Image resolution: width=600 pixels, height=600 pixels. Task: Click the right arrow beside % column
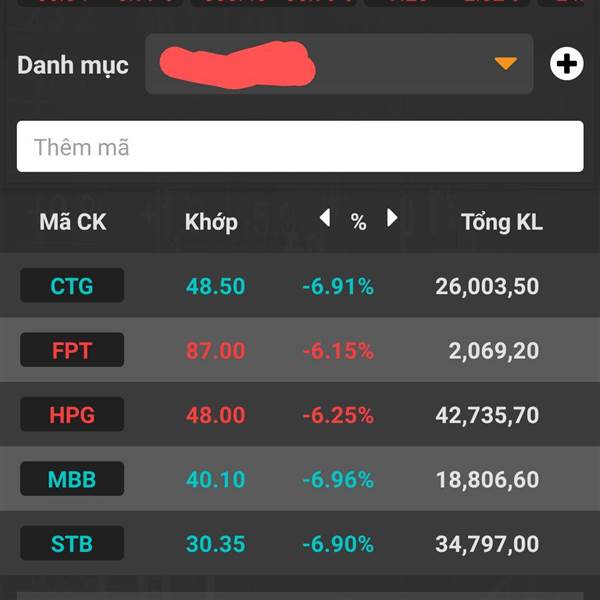point(392,218)
